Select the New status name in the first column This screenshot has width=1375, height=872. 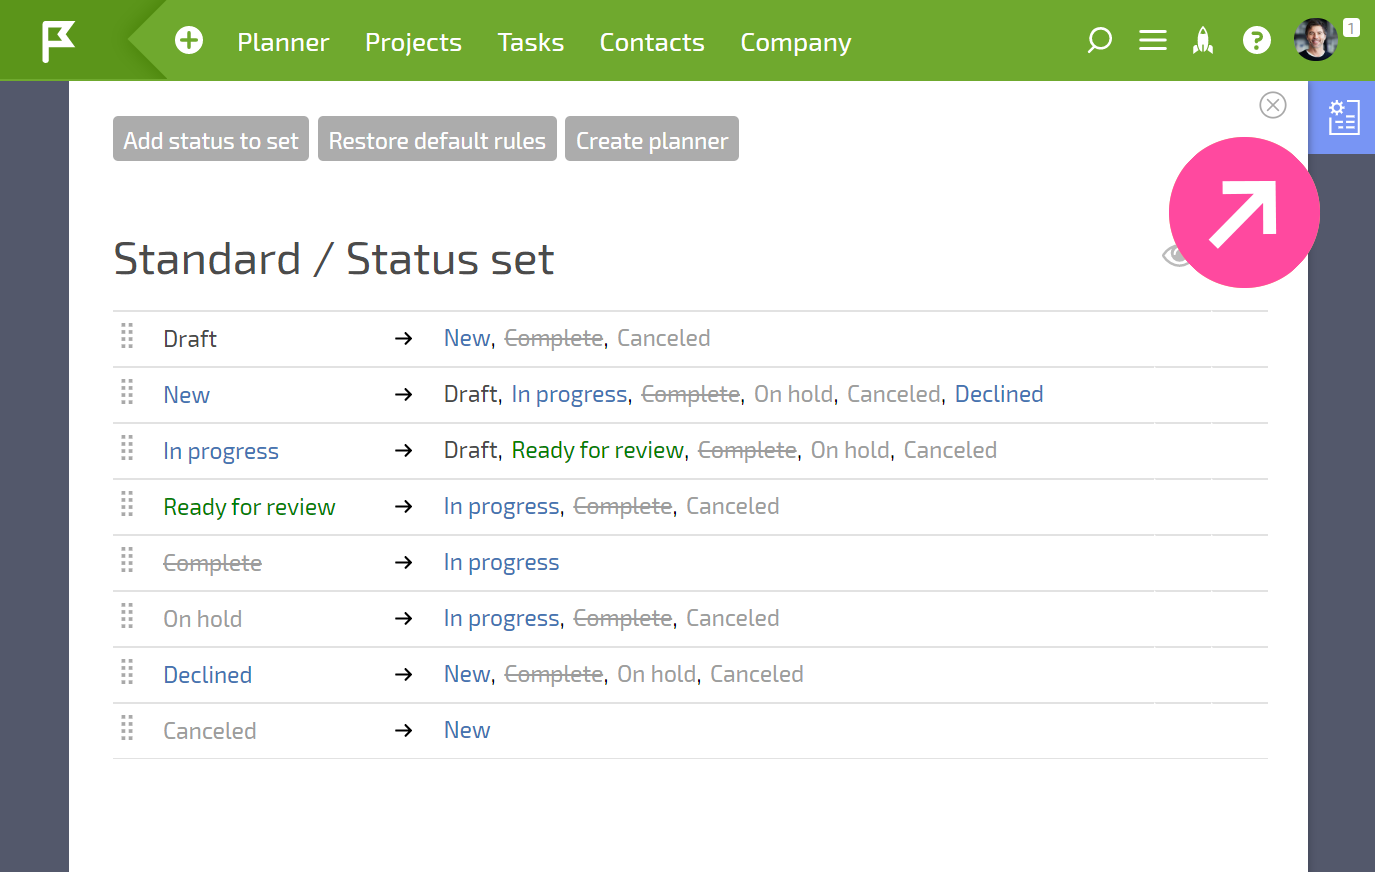click(187, 395)
